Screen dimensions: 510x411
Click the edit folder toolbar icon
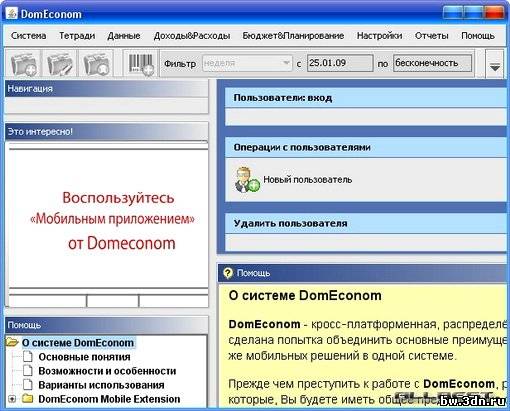click(x=60, y=63)
